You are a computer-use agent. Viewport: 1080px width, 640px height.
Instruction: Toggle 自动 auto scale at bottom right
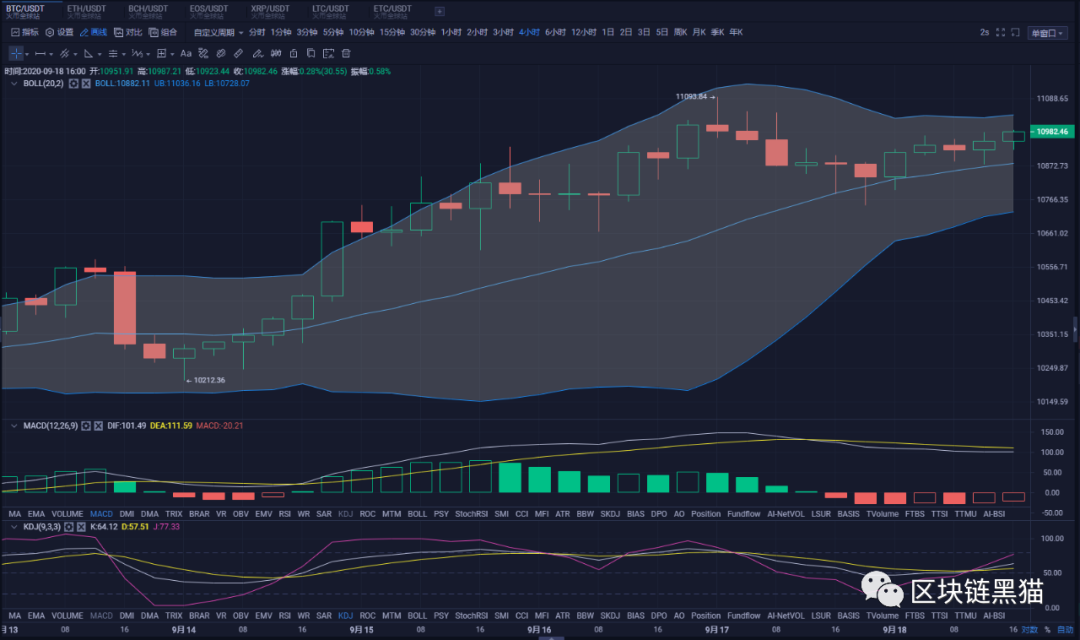[x=1066, y=630]
